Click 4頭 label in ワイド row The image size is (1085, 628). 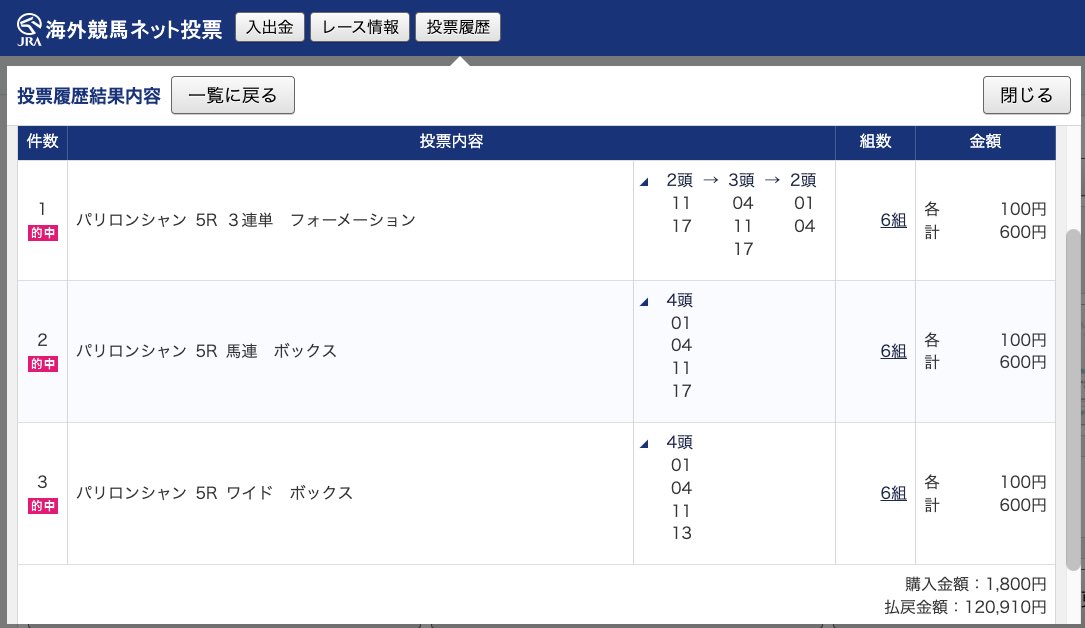(680, 442)
